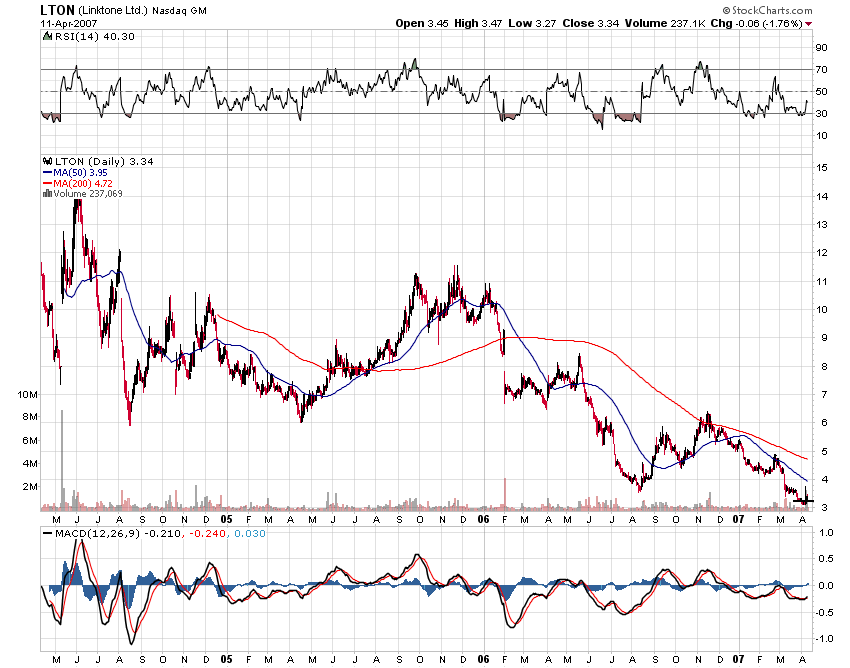Click the 2M label on volume axis
850x668 pixels.
(30, 486)
